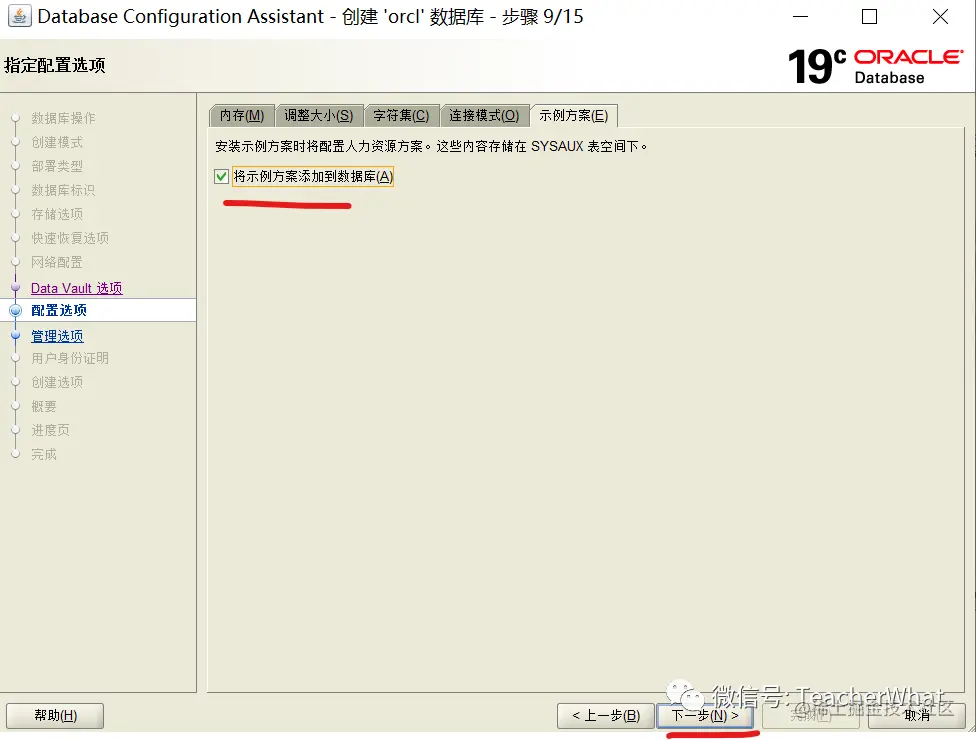Click the Oracle 19c Database logo

[876, 66]
